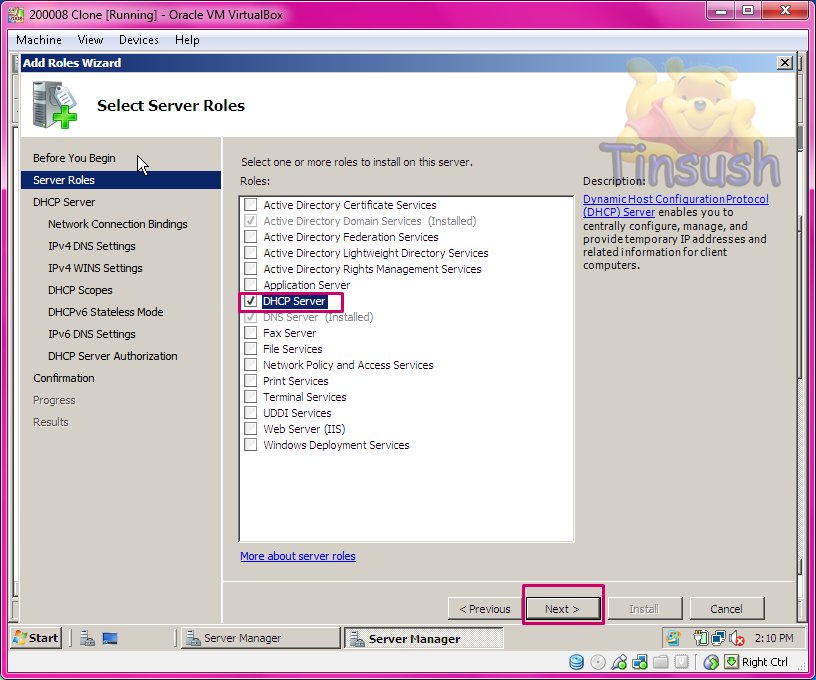
Task: Click Show Desktop quick launch icon
Action: click(x=110, y=638)
